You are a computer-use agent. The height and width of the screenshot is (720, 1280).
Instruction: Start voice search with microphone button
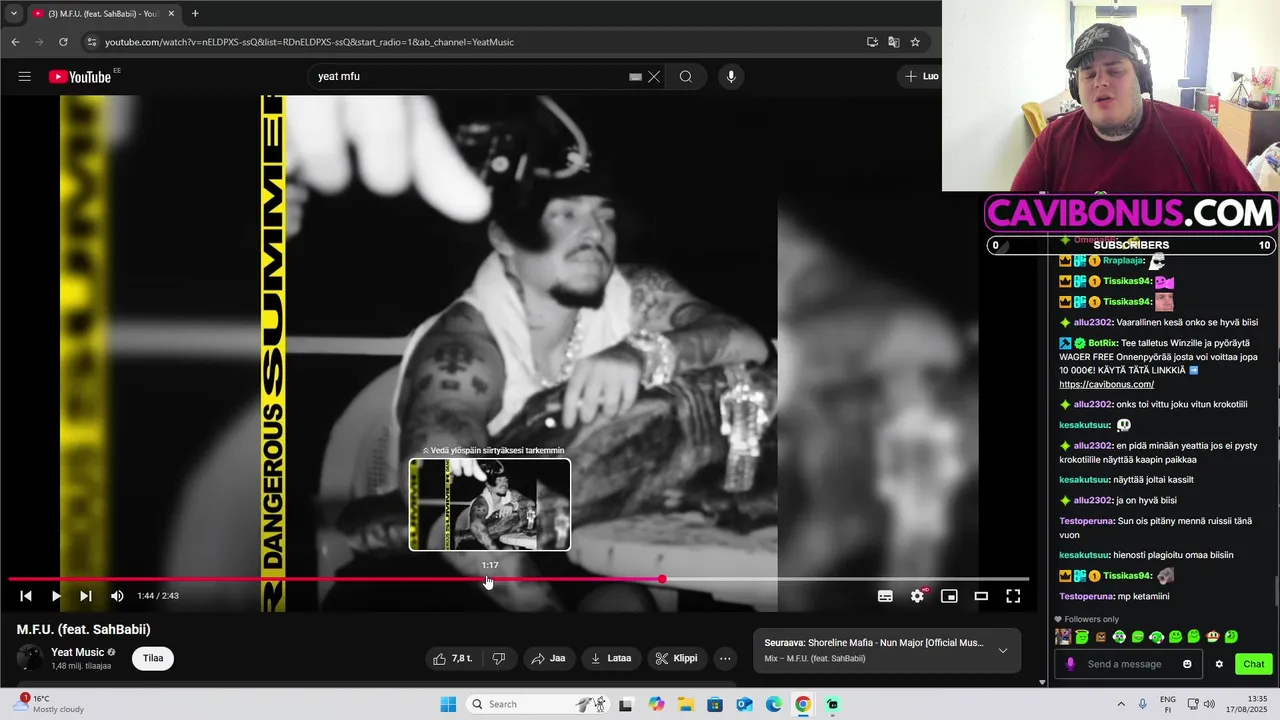(x=731, y=77)
